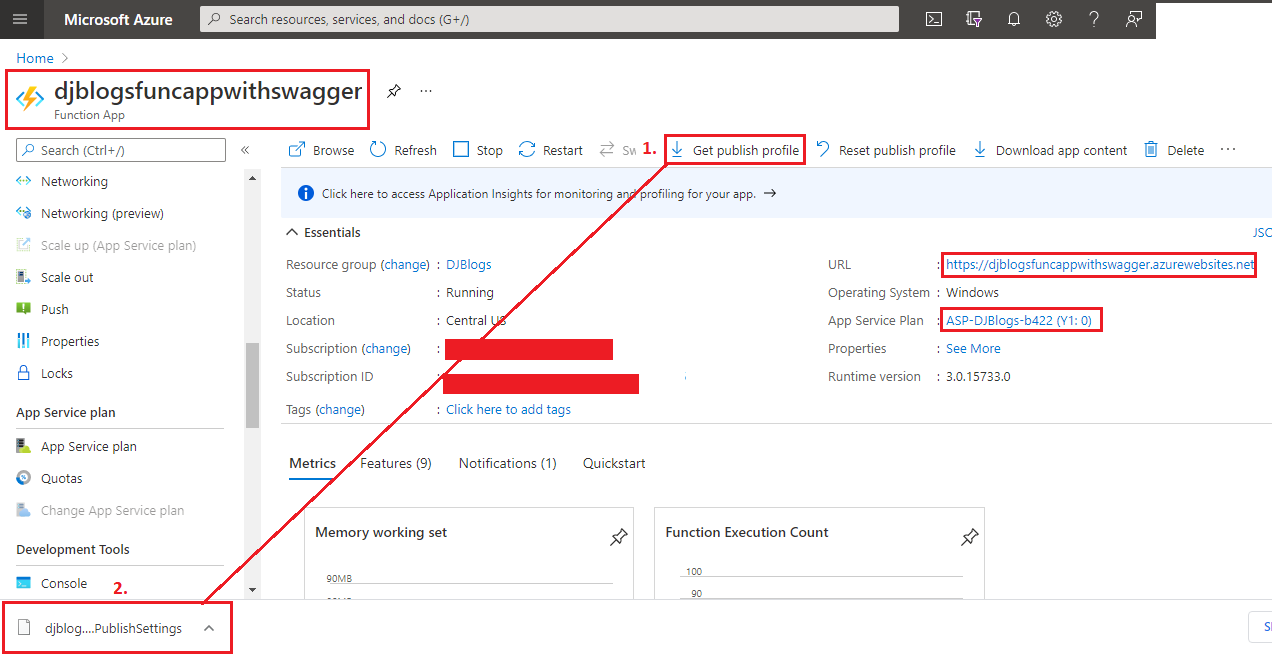Pin the Function Execution Count chart
This screenshot has width=1272, height=656.
pos(969,538)
